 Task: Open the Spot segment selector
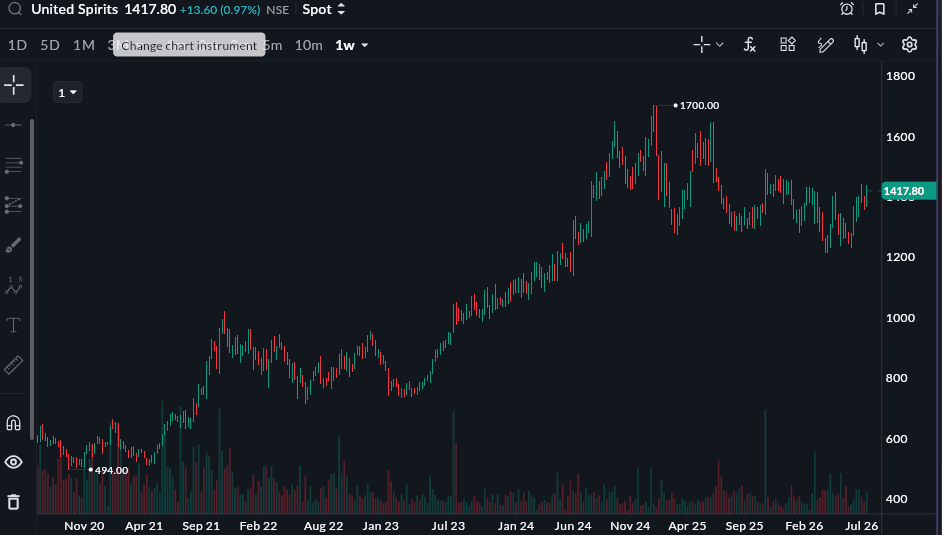(x=324, y=10)
